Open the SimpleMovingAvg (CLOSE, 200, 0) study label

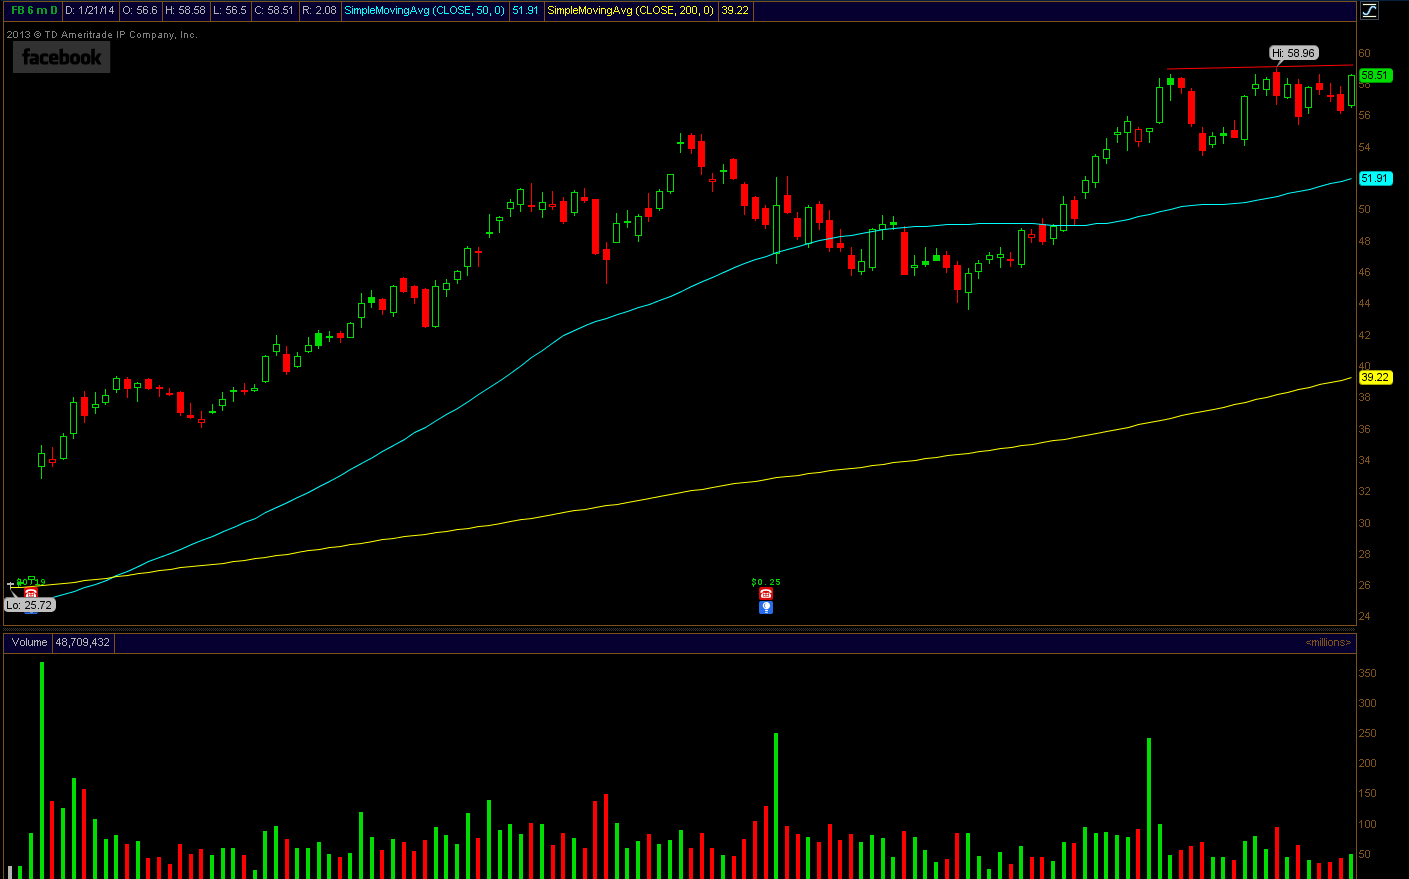[630, 10]
